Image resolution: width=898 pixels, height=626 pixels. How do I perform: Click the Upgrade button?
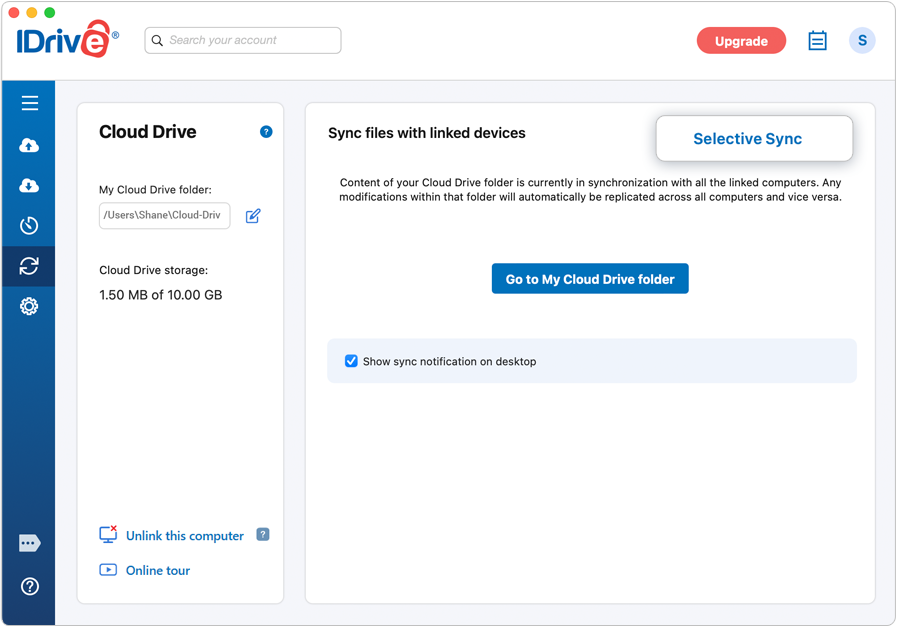pos(741,41)
